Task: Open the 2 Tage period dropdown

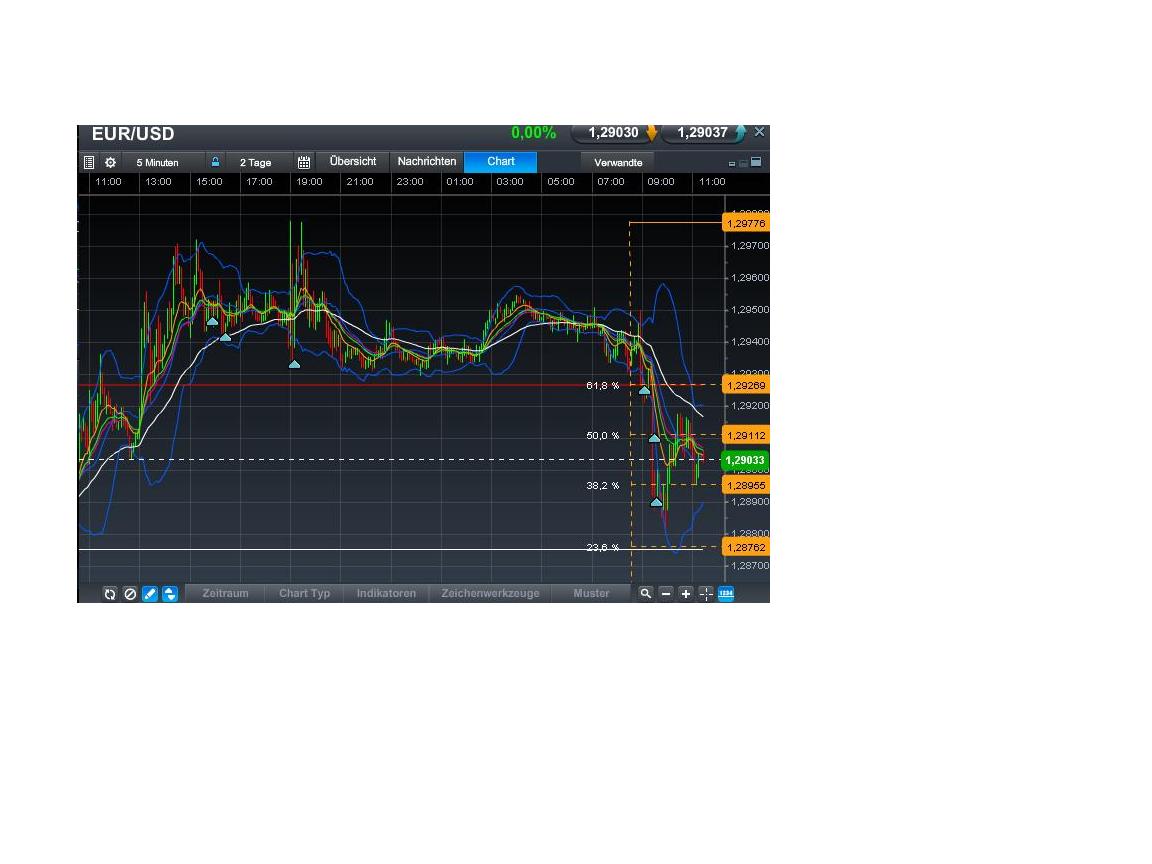Action: coord(259,162)
